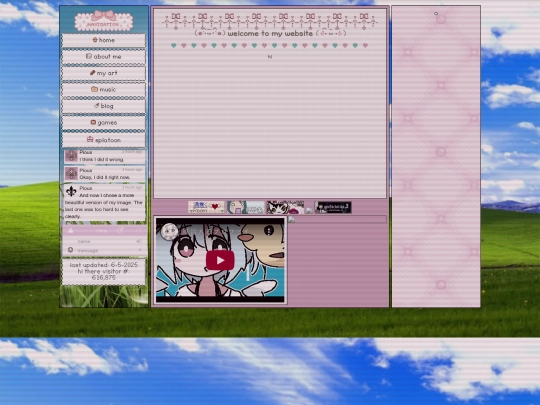Click the chat users profile icon

pos(71,231)
